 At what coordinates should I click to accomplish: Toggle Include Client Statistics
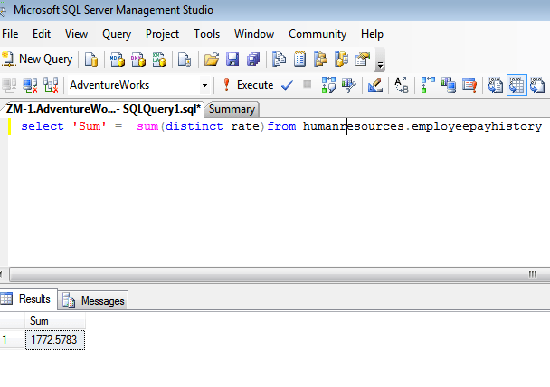pyautogui.click(x=448, y=85)
